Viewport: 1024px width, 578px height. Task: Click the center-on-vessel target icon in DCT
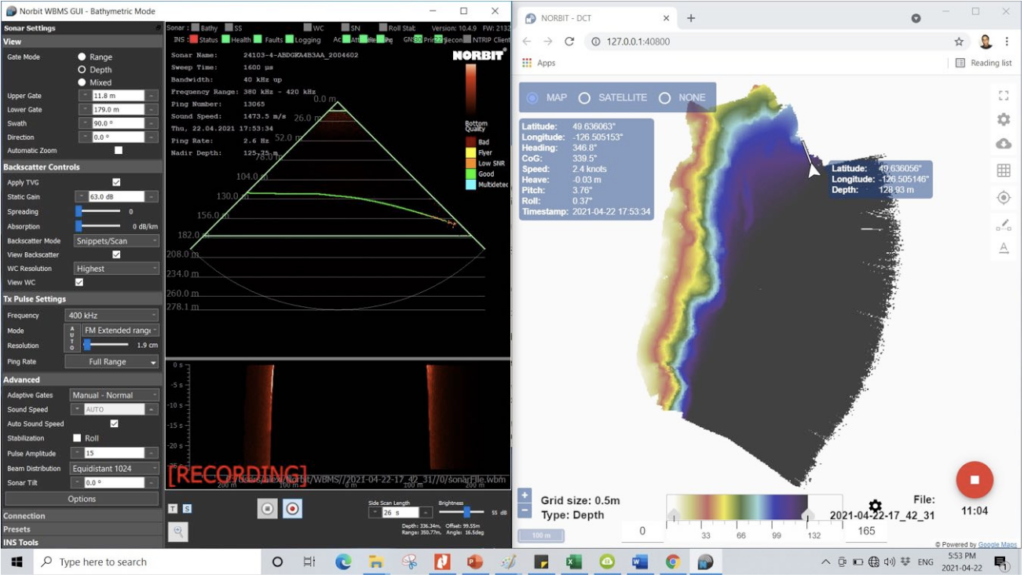click(x=1004, y=197)
